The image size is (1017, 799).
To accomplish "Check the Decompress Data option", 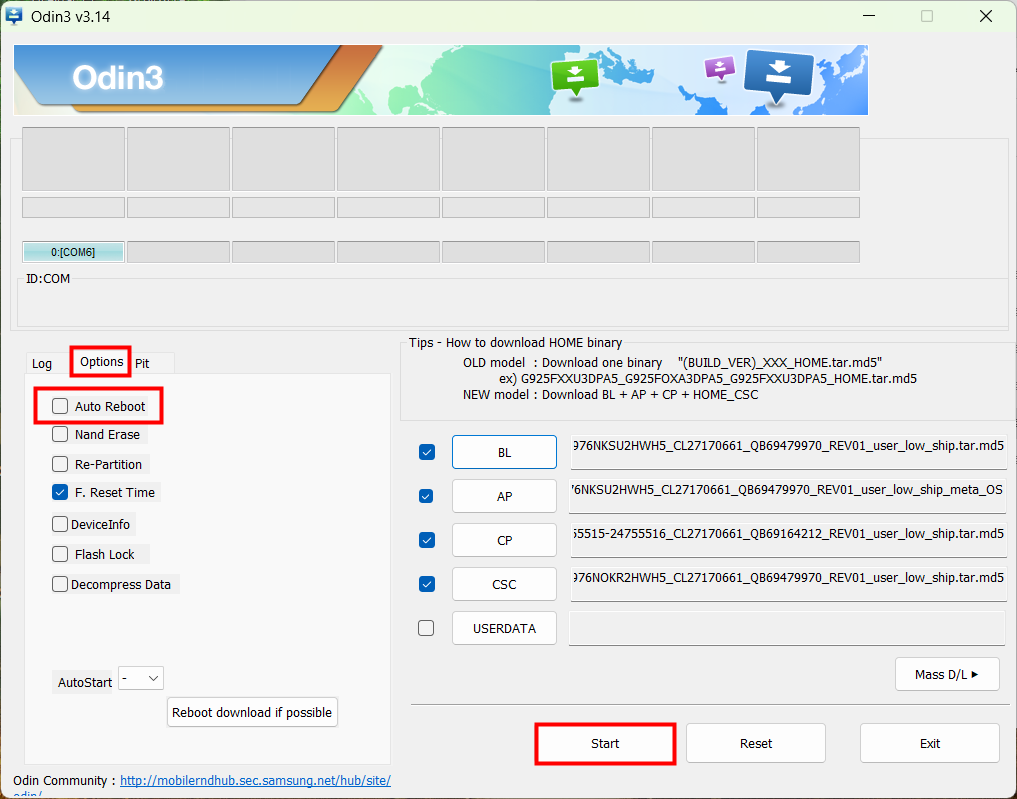I will coord(60,584).
